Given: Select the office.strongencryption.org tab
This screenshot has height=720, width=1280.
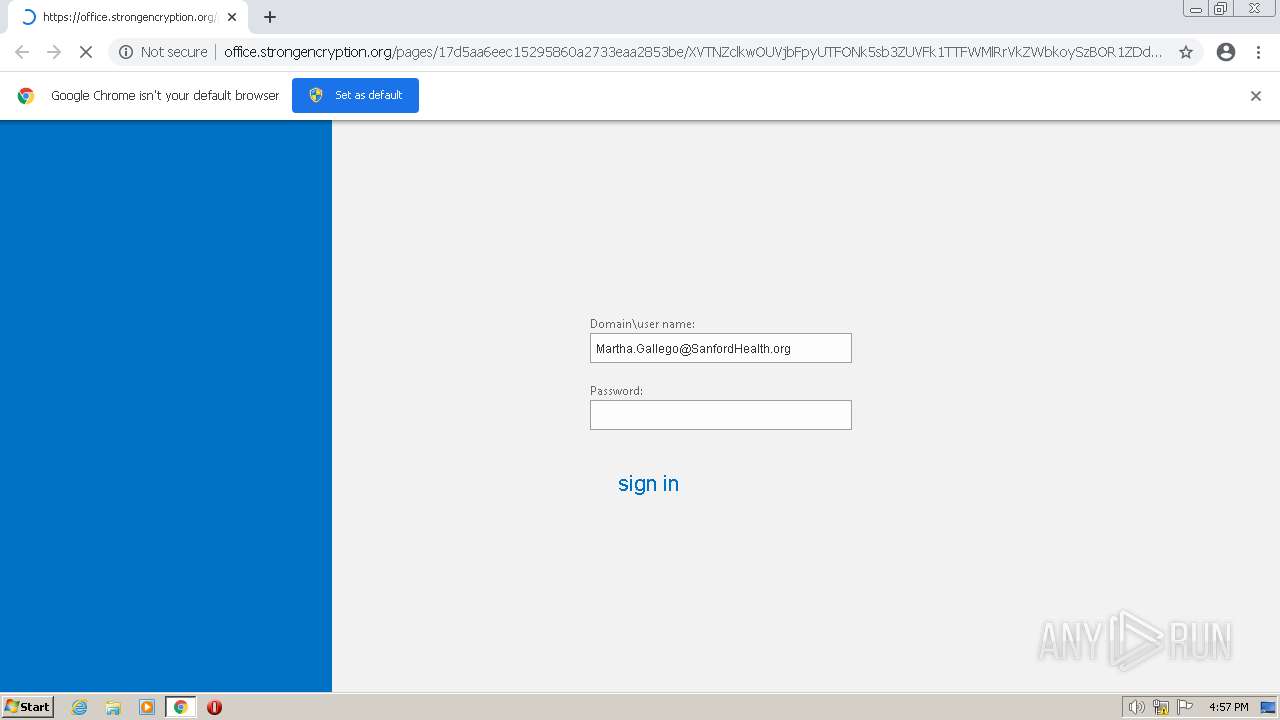Looking at the screenshot, I should point(127,17).
